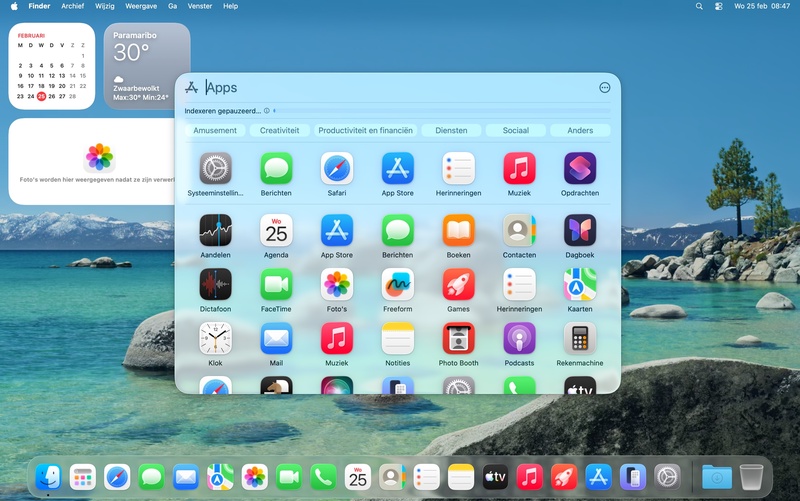Open Contacten from the Dock
Screen dimensions: 800x501
[x=392, y=478]
